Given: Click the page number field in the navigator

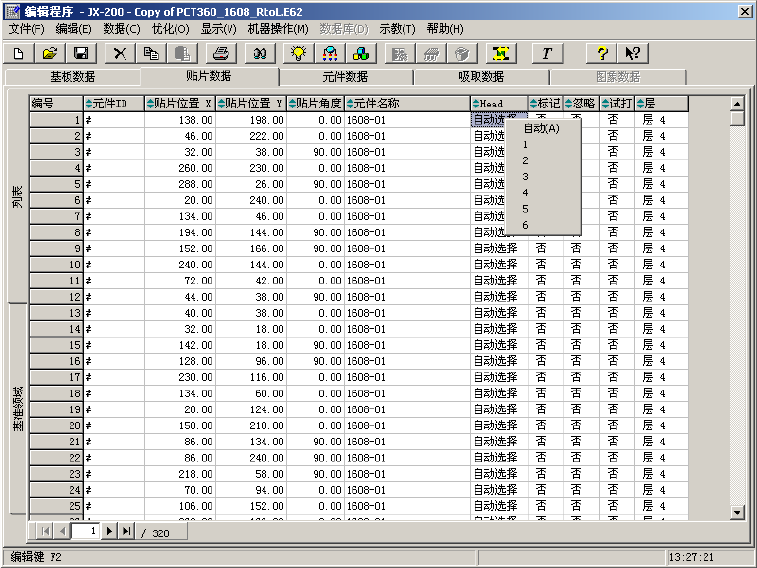Looking at the screenshot, I should (x=85, y=531).
